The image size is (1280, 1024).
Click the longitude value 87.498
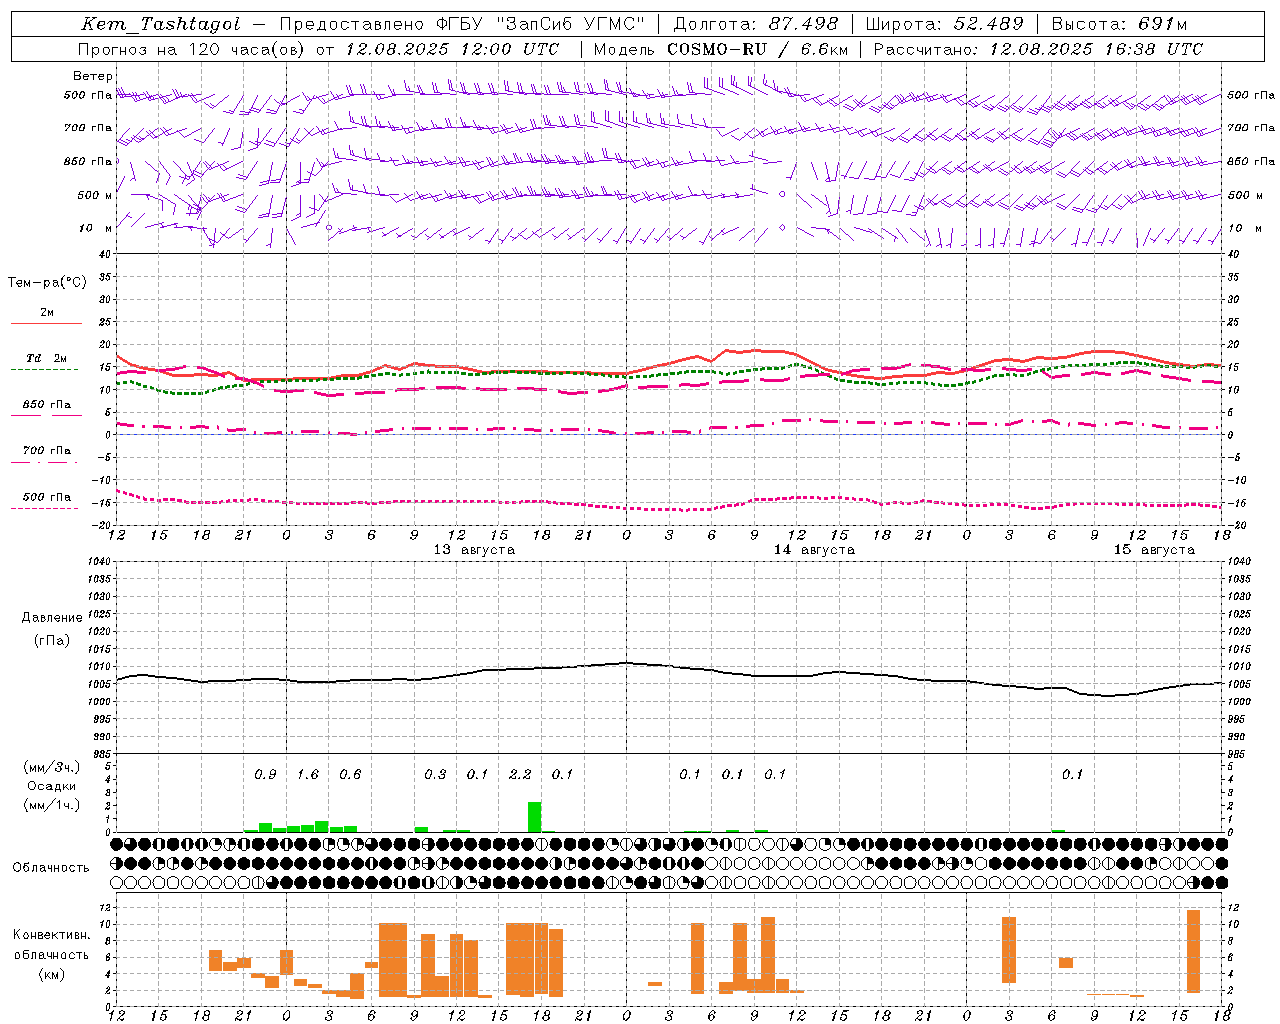(803, 24)
